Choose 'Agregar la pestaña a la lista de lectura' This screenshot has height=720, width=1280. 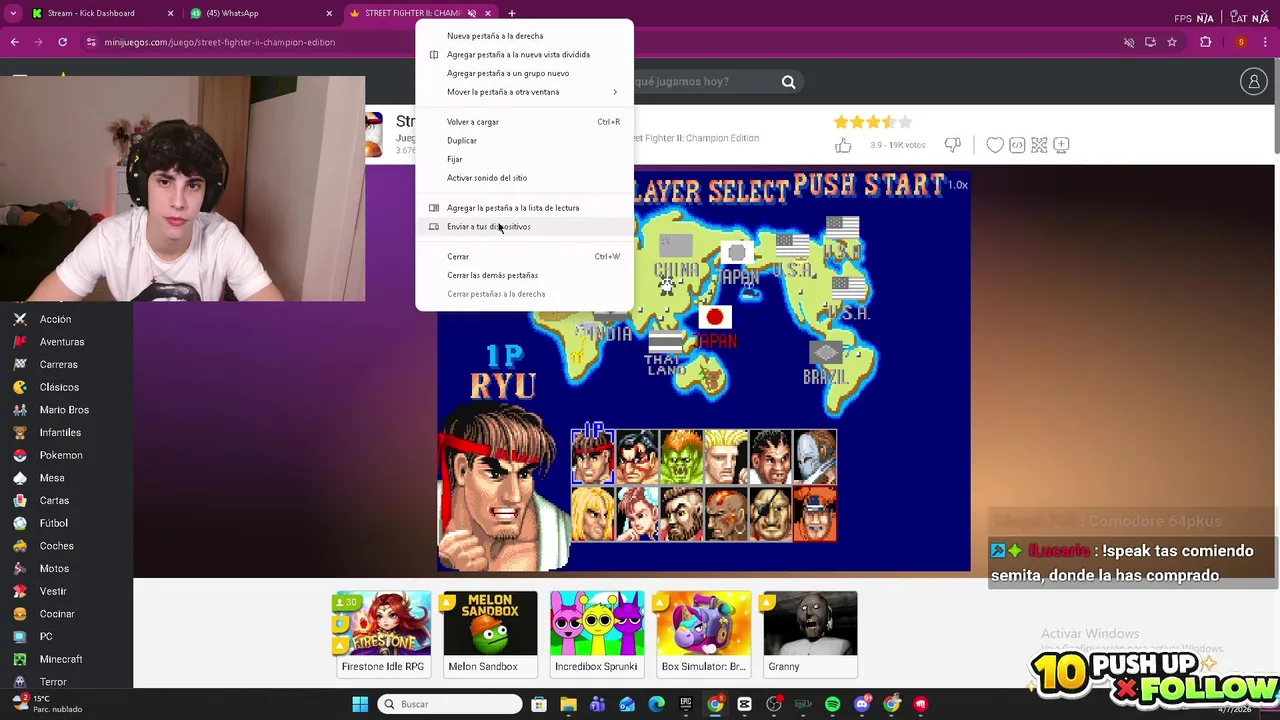pyautogui.click(x=524, y=208)
